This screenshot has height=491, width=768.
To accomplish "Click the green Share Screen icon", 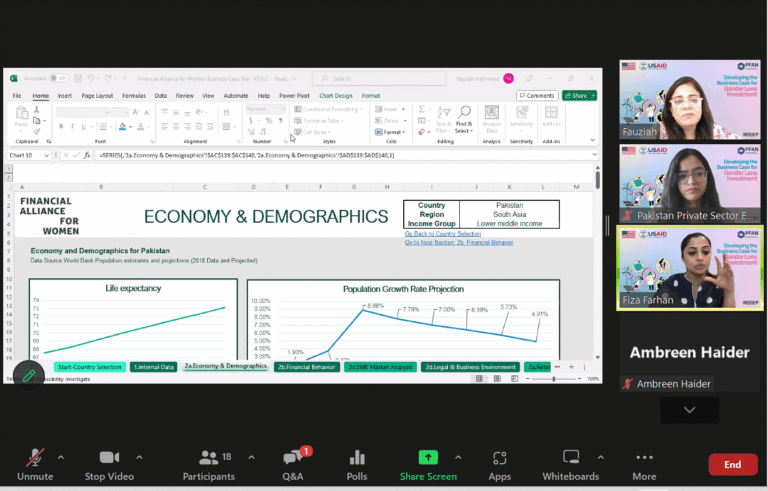I will point(428,458).
